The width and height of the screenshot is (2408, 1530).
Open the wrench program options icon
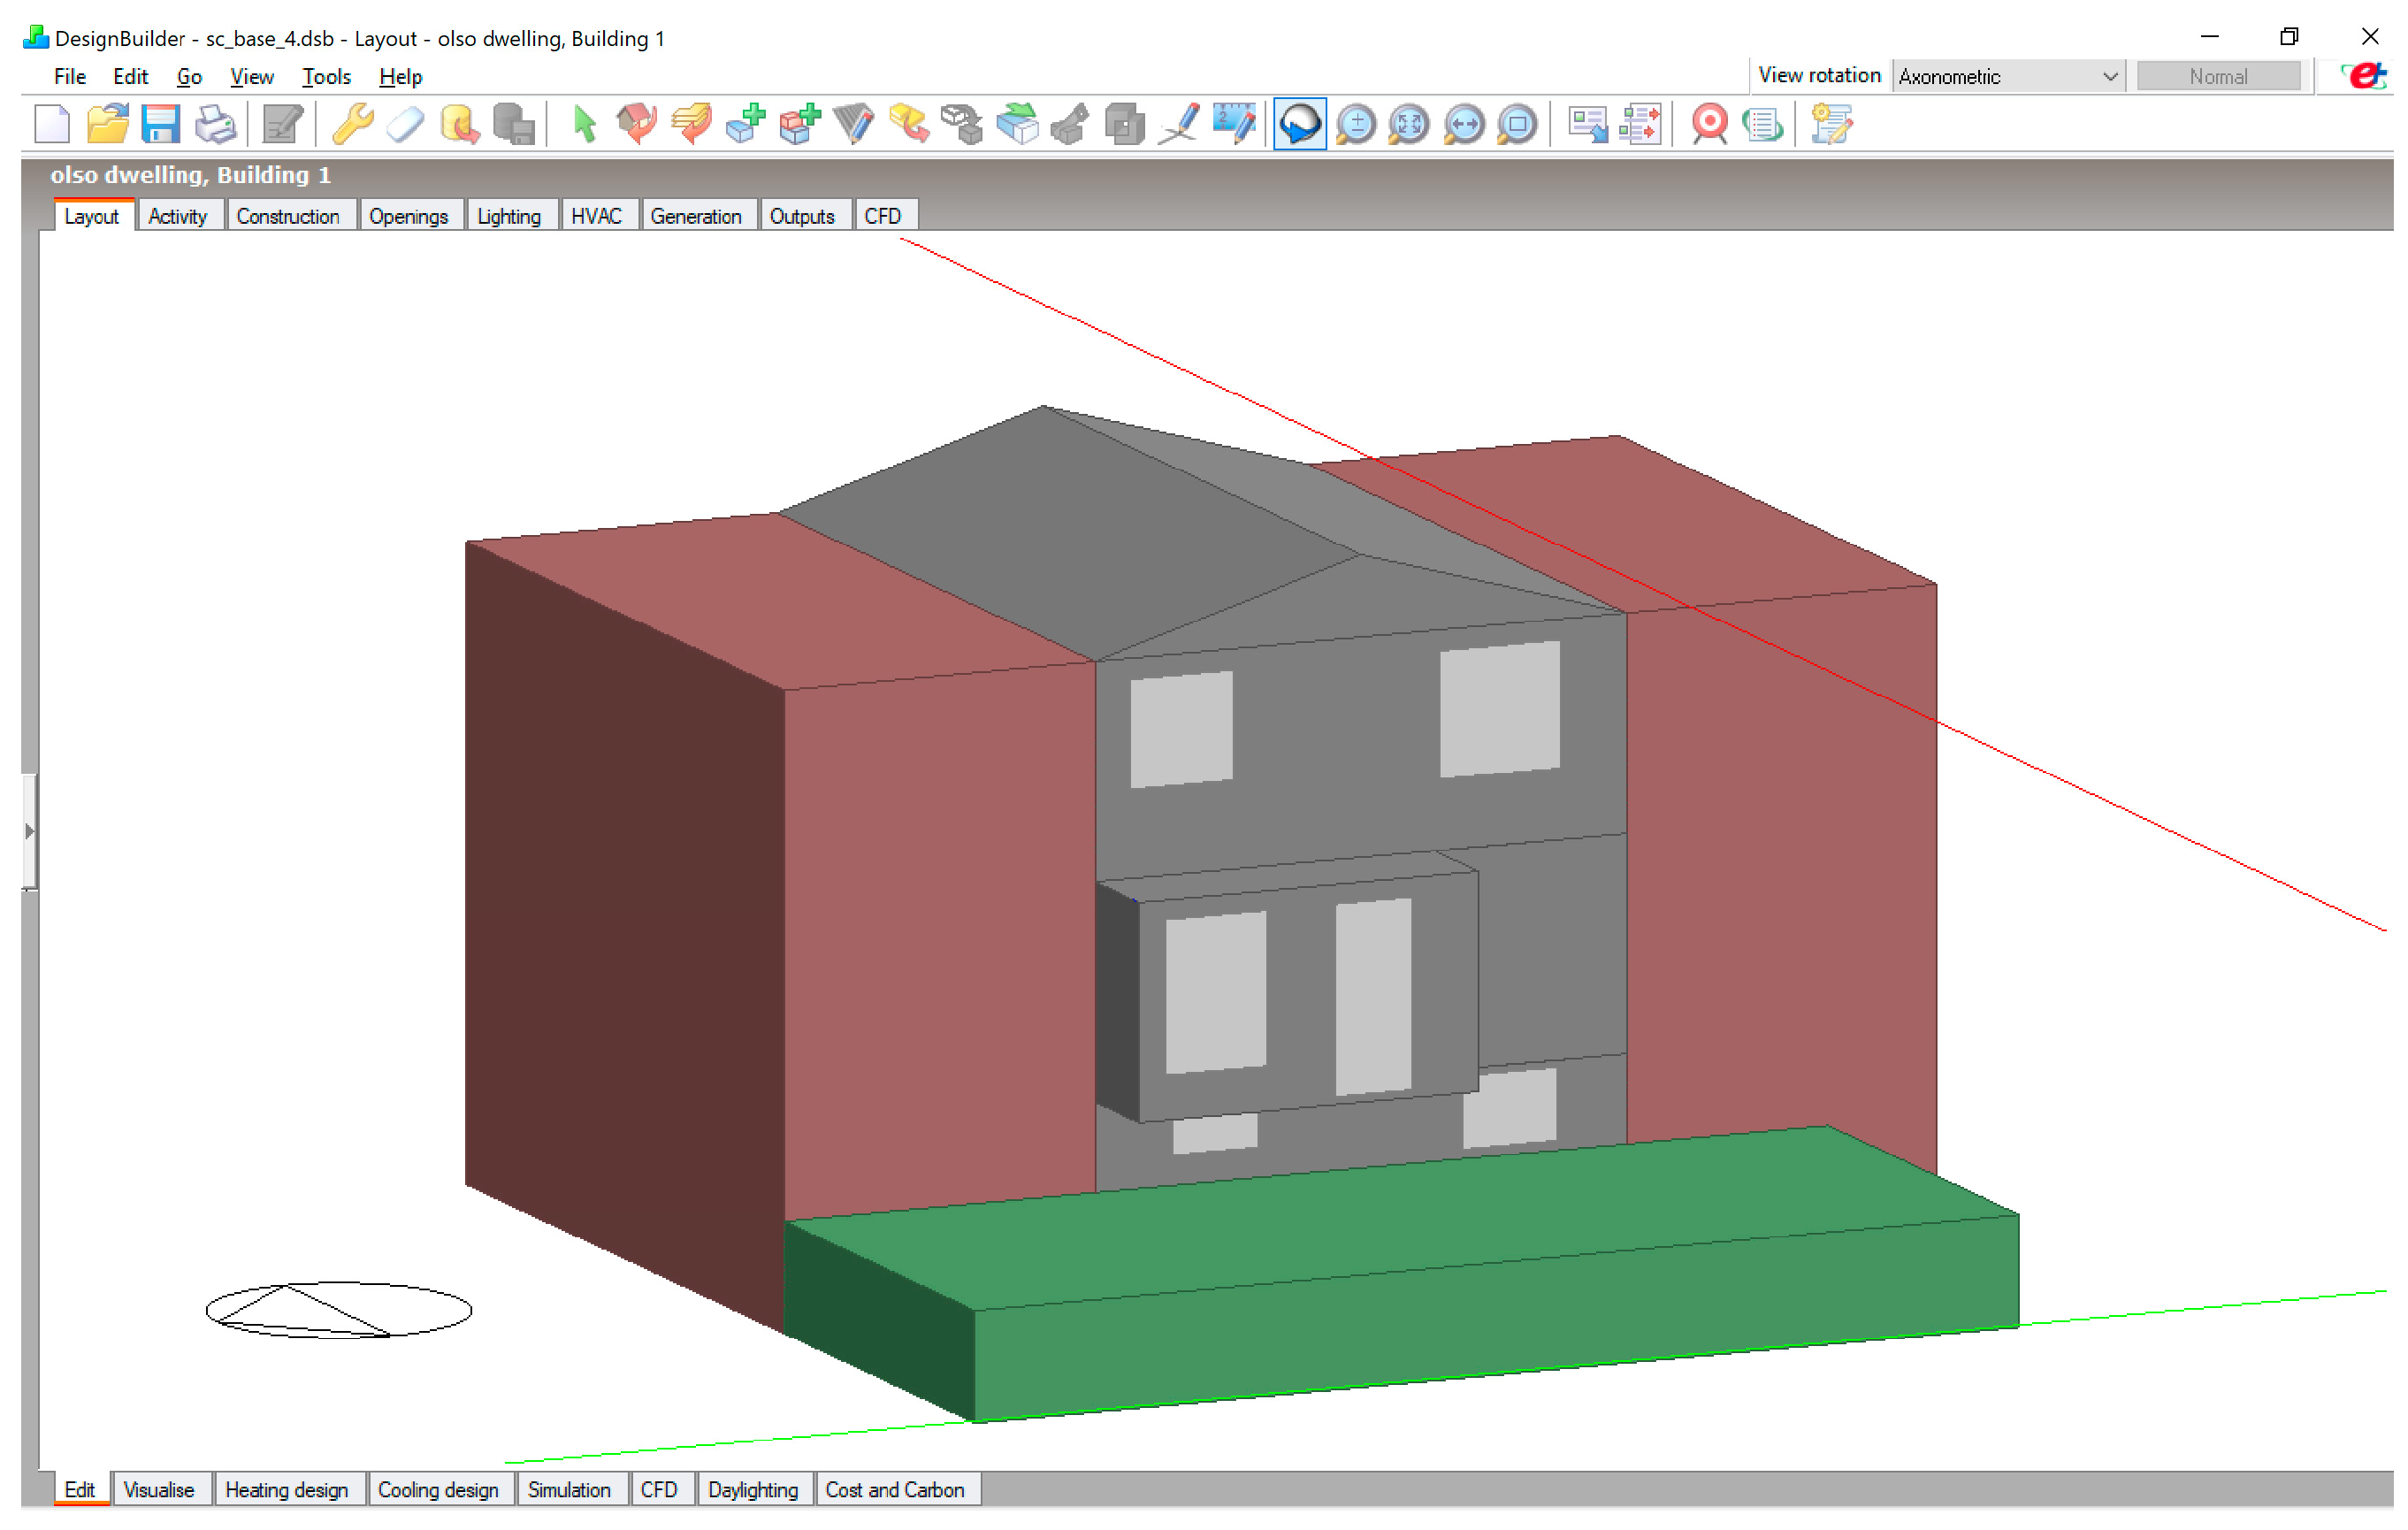pyautogui.click(x=352, y=124)
